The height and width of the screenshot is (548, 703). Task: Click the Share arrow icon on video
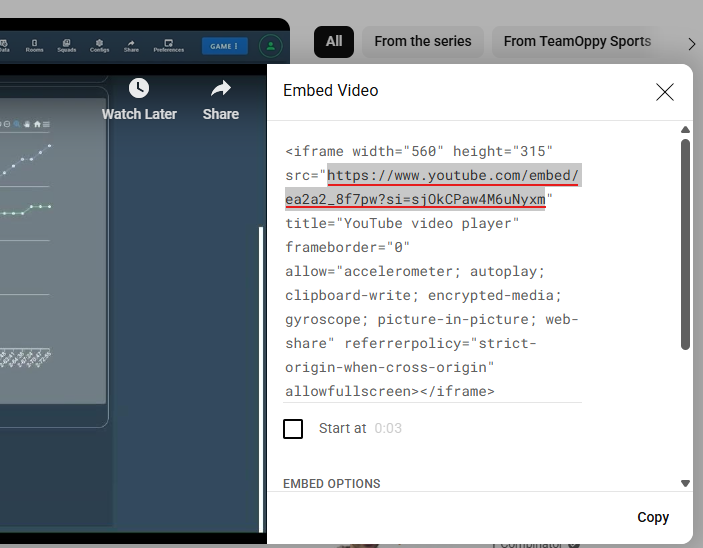pos(220,88)
